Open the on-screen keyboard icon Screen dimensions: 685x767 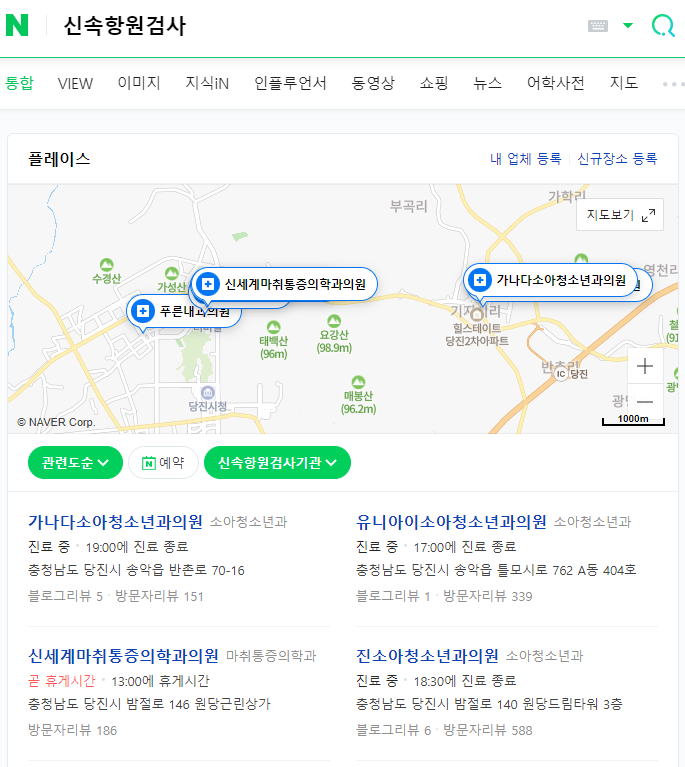(597, 25)
